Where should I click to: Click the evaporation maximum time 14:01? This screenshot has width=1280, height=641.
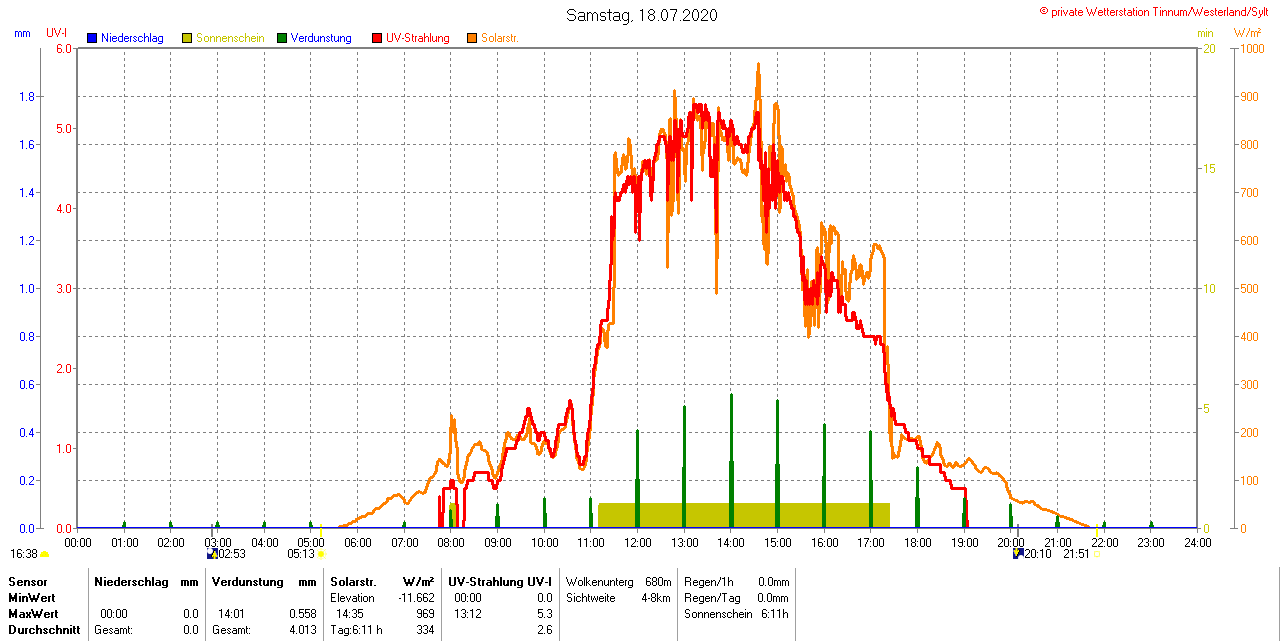click(232, 614)
